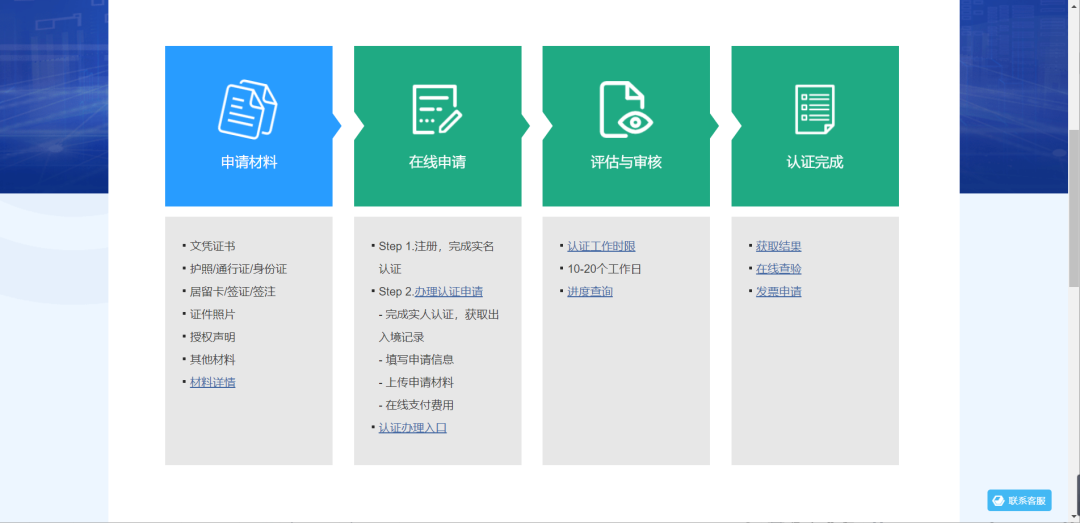Viewport: 1080px width, 523px height.
Task: Click the file-eye icon above 评估与审核
Action: click(x=625, y=110)
